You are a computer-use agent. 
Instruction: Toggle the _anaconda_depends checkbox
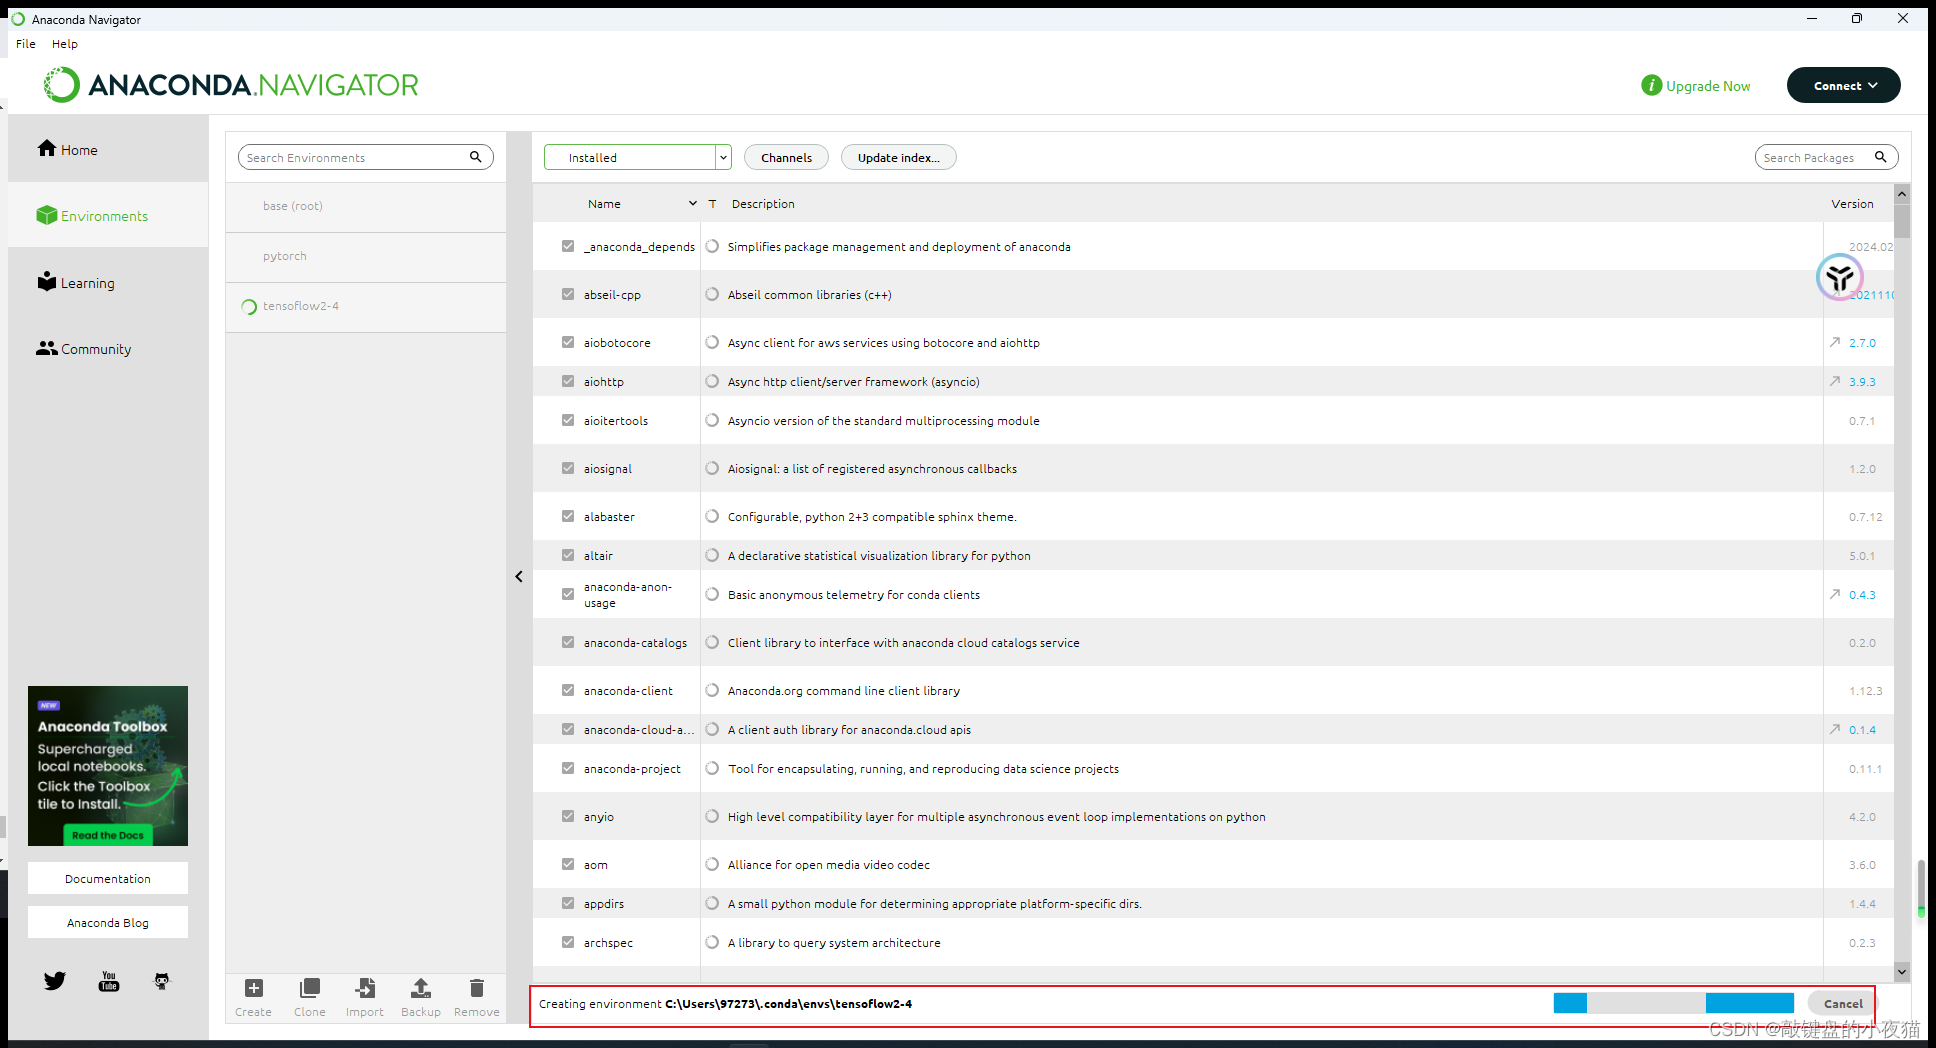coord(568,246)
